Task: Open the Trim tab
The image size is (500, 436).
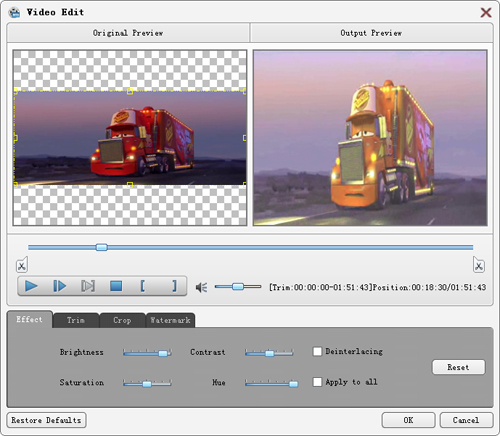Action: 76,320
